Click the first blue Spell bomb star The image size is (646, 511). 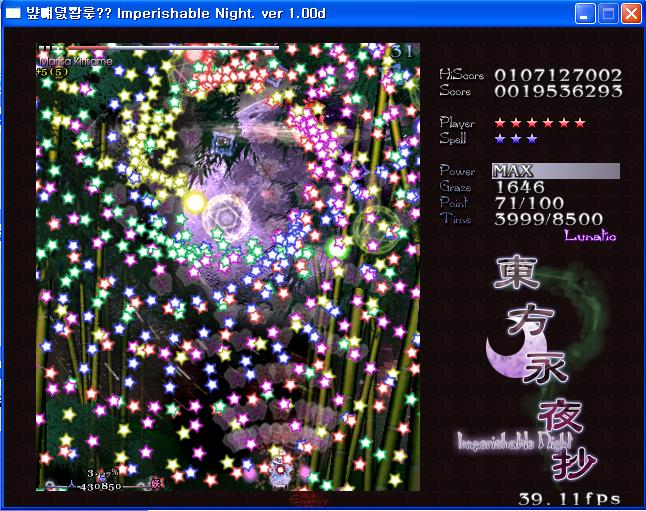coord(500,139)
